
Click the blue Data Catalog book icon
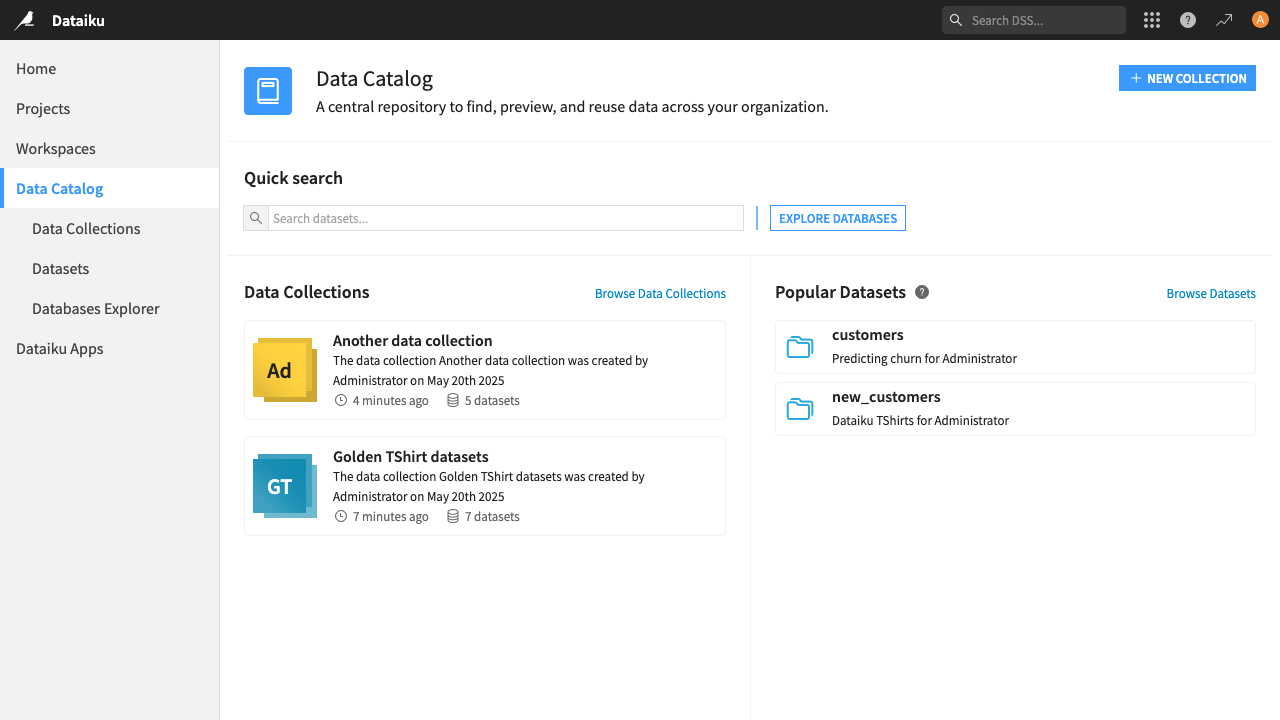(x=268, y=91)
